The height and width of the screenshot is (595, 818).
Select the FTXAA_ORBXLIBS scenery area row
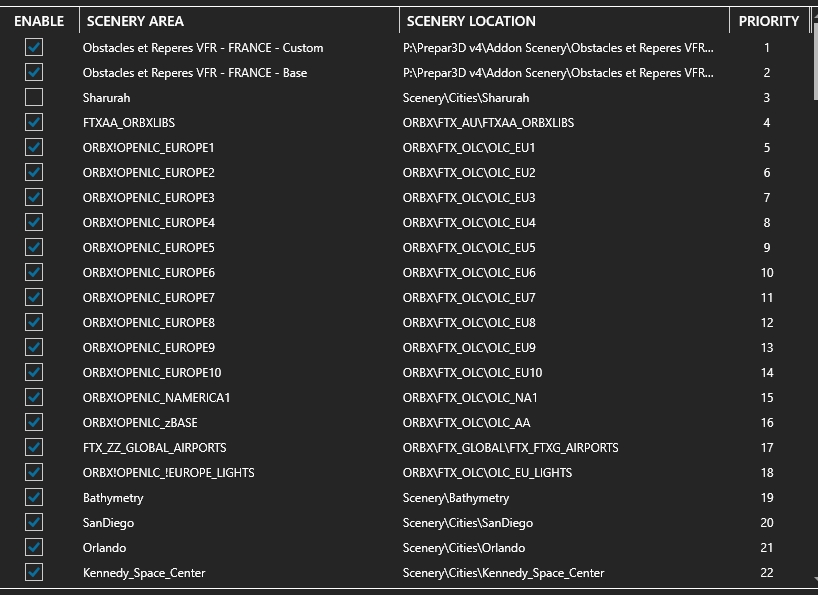129,123
